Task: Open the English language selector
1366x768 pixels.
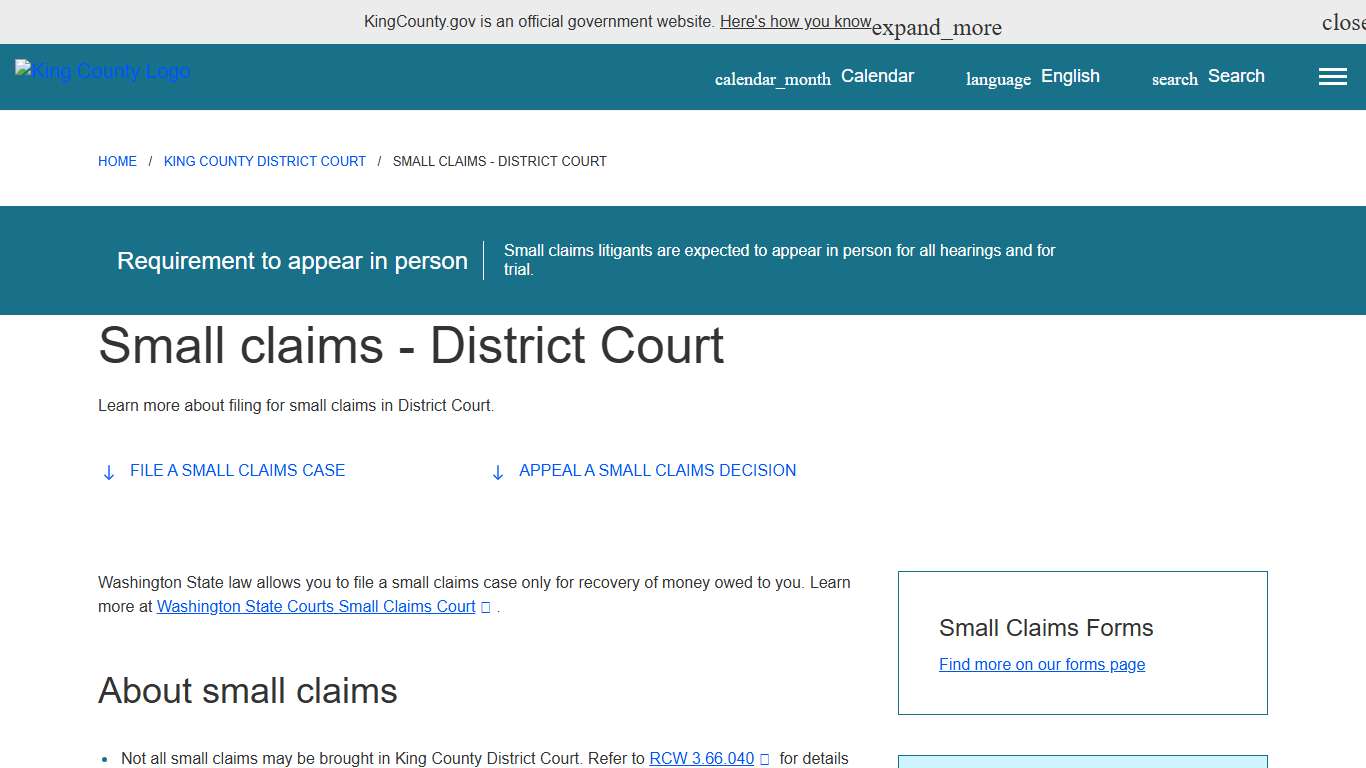Action: click(x=1069, y=76)
